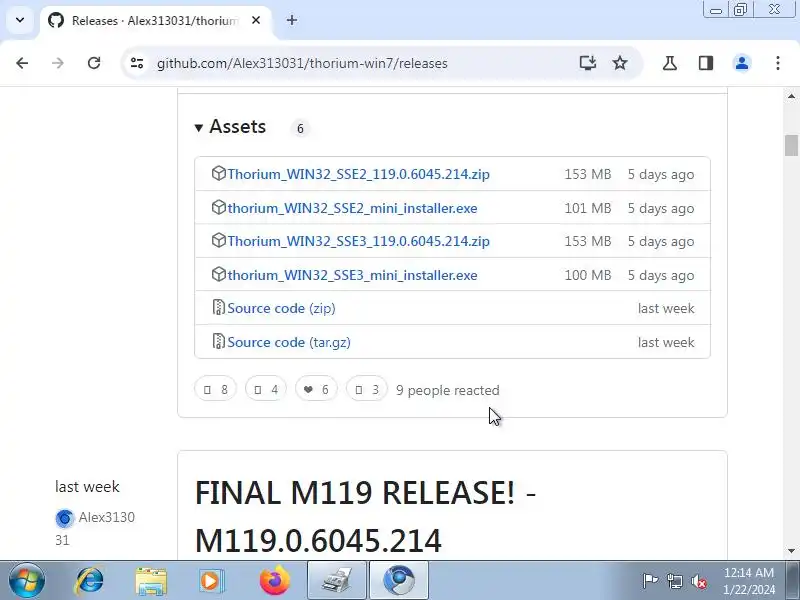Download thorium_WIN32_SSE2_mini_installer.exe
This screenshot has width=800, height=600.
click(x=352, y=208)
